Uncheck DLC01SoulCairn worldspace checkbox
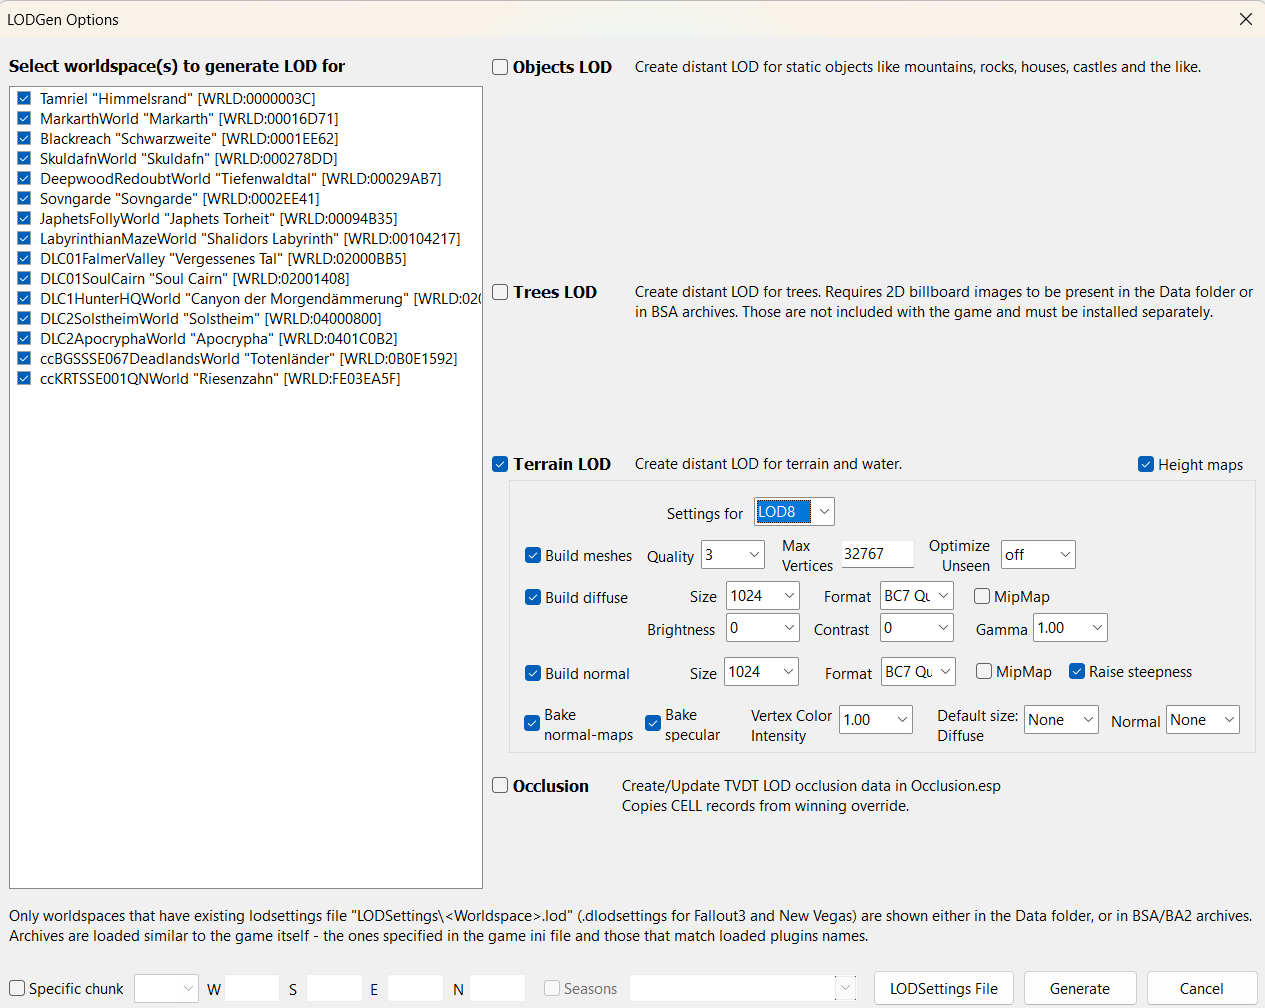This screenshot has height=1008, width=1265. coord(24,278)
